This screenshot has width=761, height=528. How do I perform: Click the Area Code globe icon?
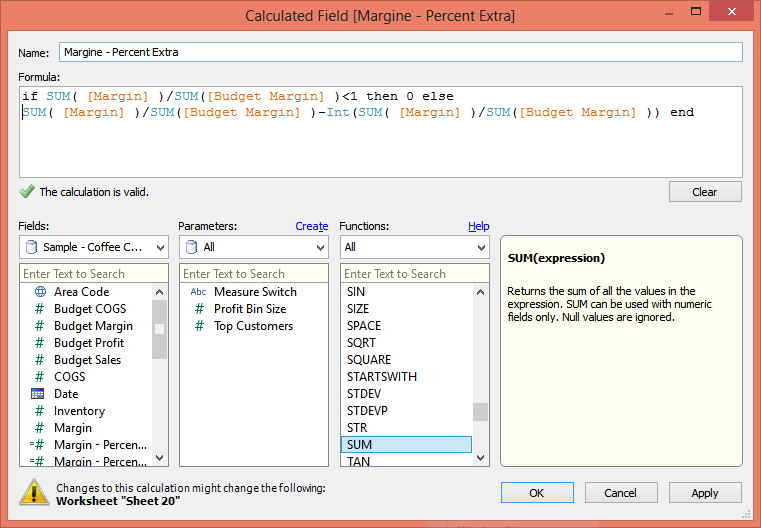(x=40, y=292)
